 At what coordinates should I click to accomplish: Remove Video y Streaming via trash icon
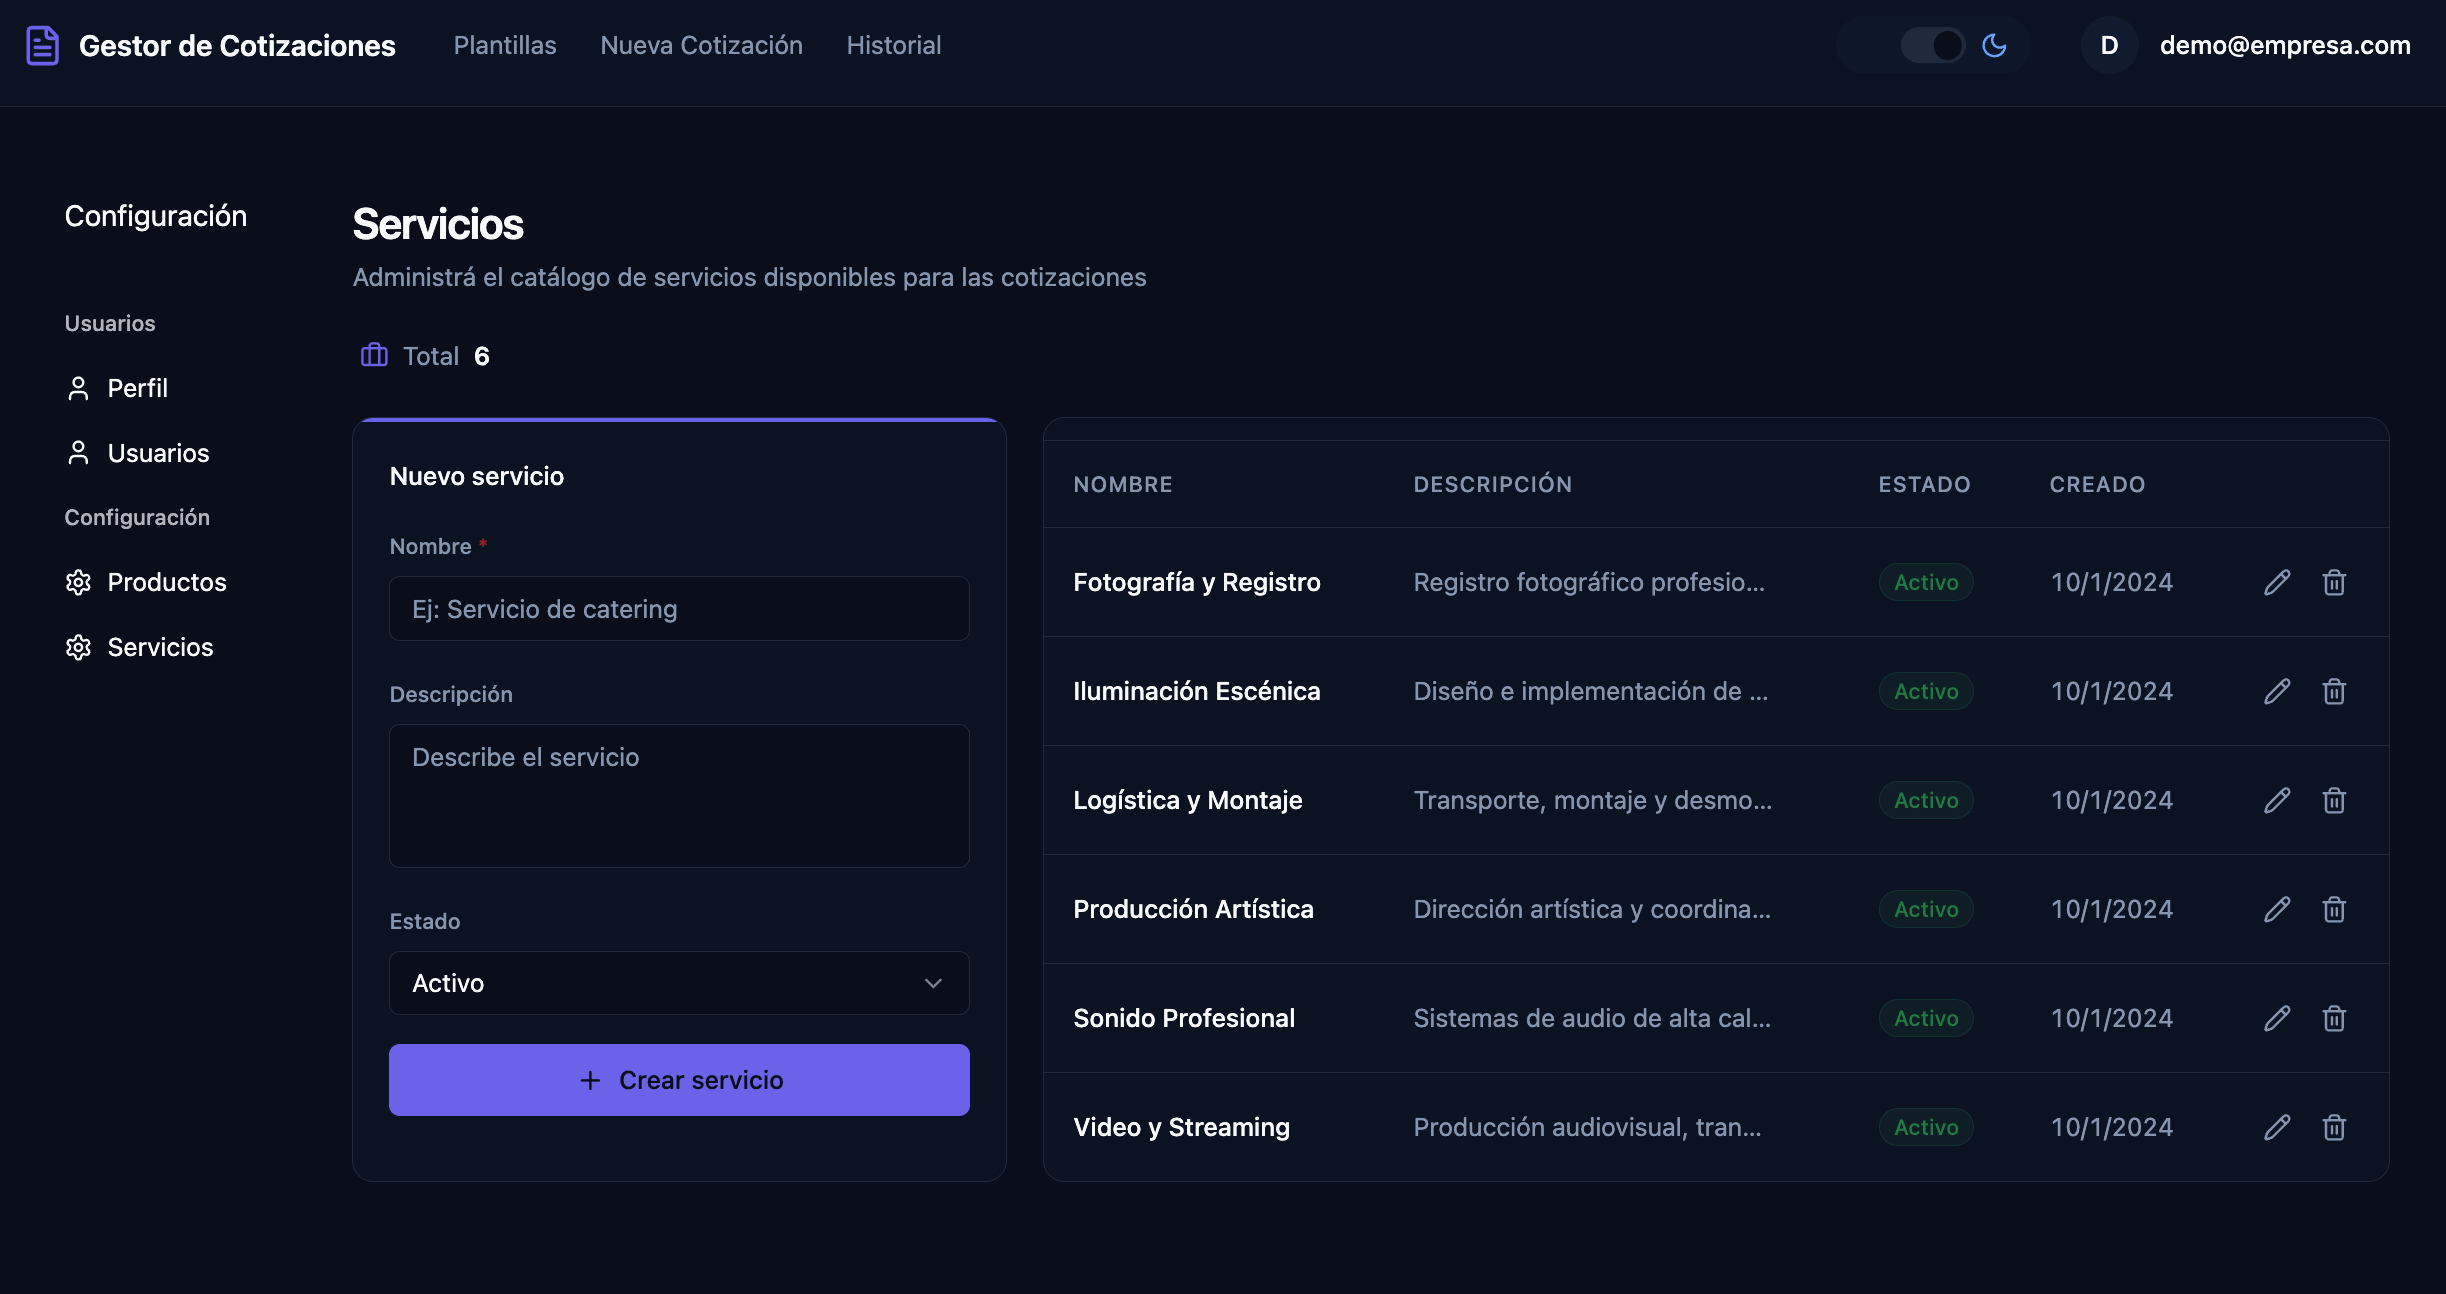click(x=2334, y=1127)
